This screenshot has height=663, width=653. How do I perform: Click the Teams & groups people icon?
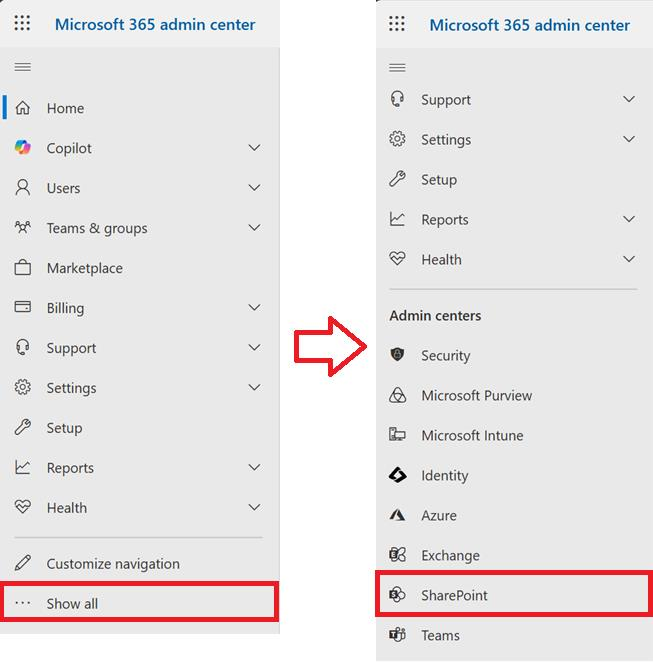[22, 227]
